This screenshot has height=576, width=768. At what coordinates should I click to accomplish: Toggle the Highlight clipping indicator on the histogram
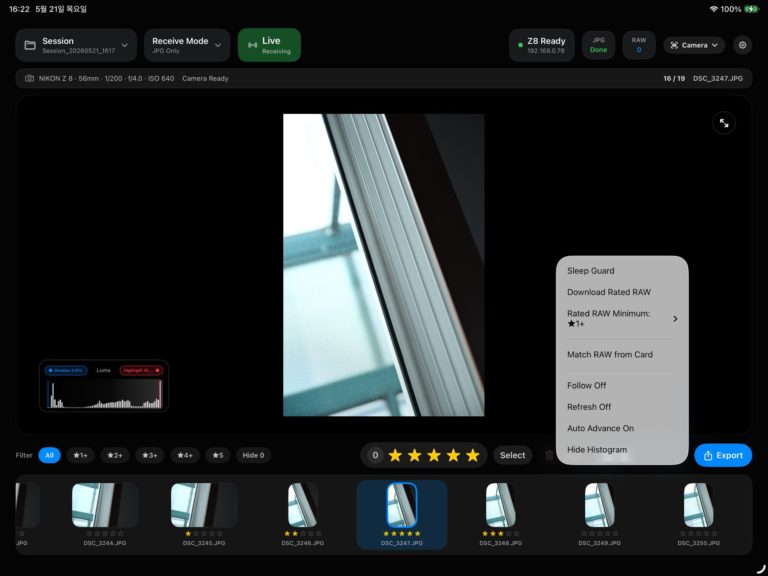point(141,370)
